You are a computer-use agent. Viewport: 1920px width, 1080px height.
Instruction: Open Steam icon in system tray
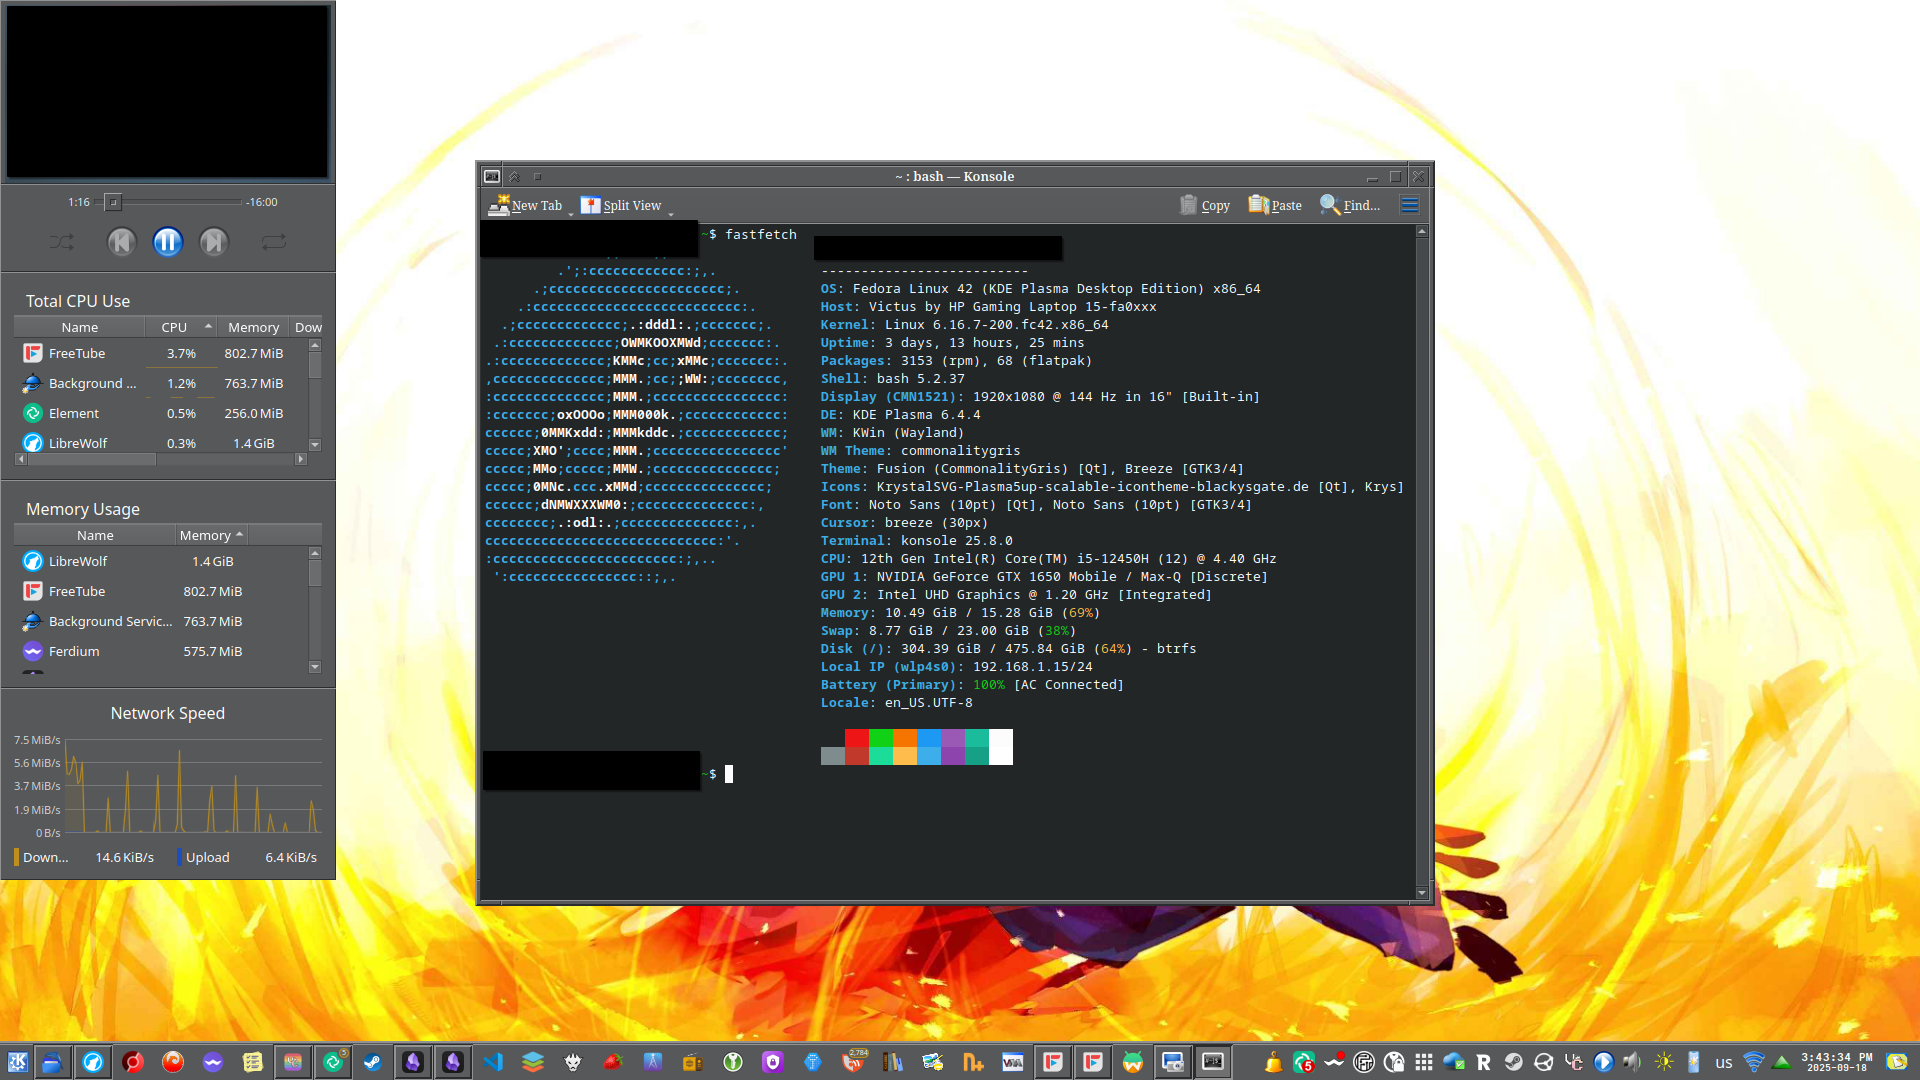pyautogui.click(x=1513, y=1062)
